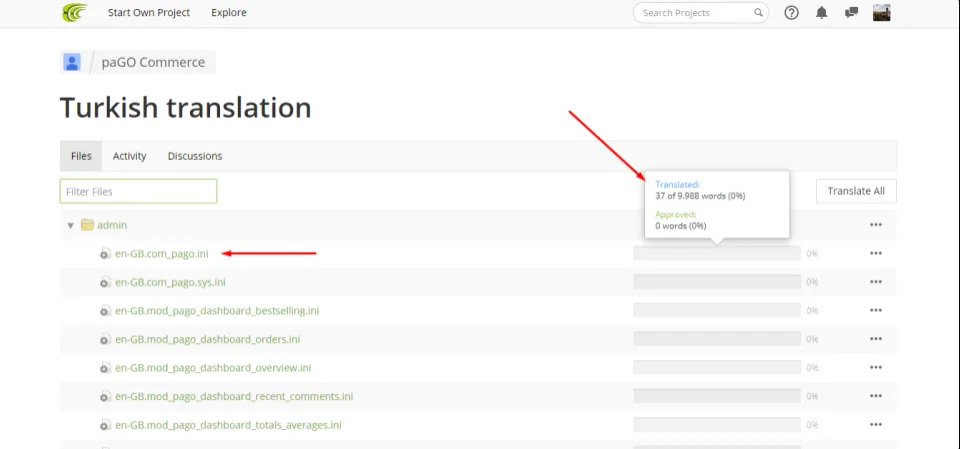Screen dimensions: 960x449
Task: Click the Translate All button
Action: click(x=856, y=191)
